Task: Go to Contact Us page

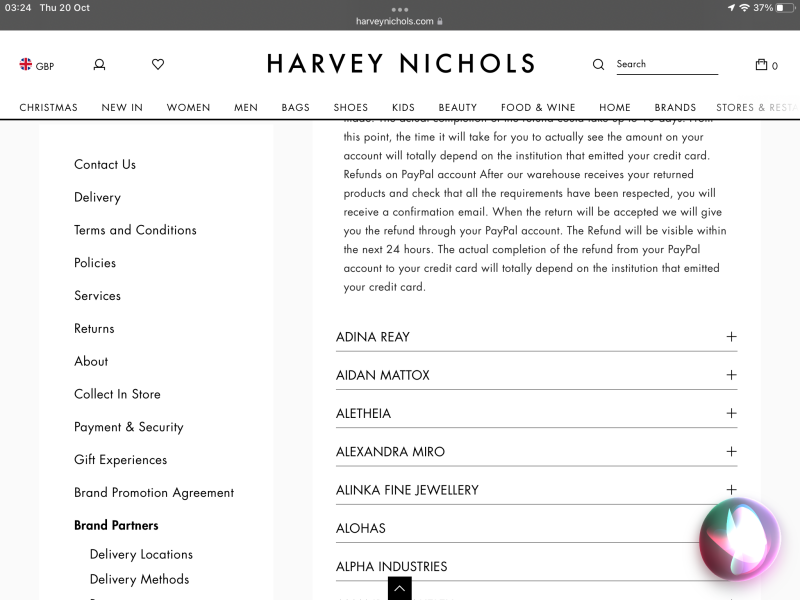Action: (105, 164)
